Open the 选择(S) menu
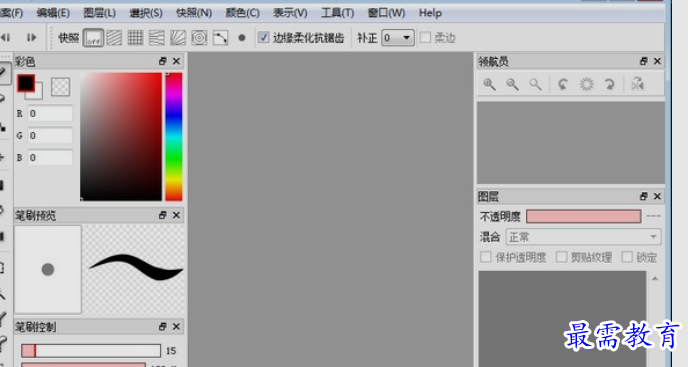Image resolution: width=688 pixels, height=367 pixels. [146, 13]
